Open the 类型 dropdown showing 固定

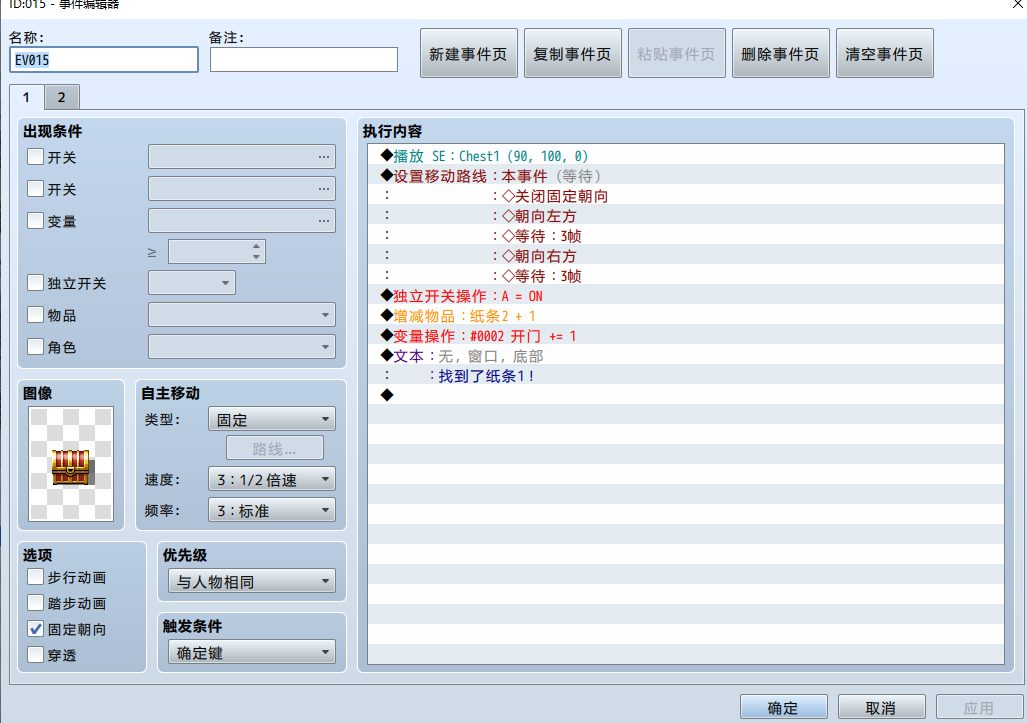click(272, 419)
